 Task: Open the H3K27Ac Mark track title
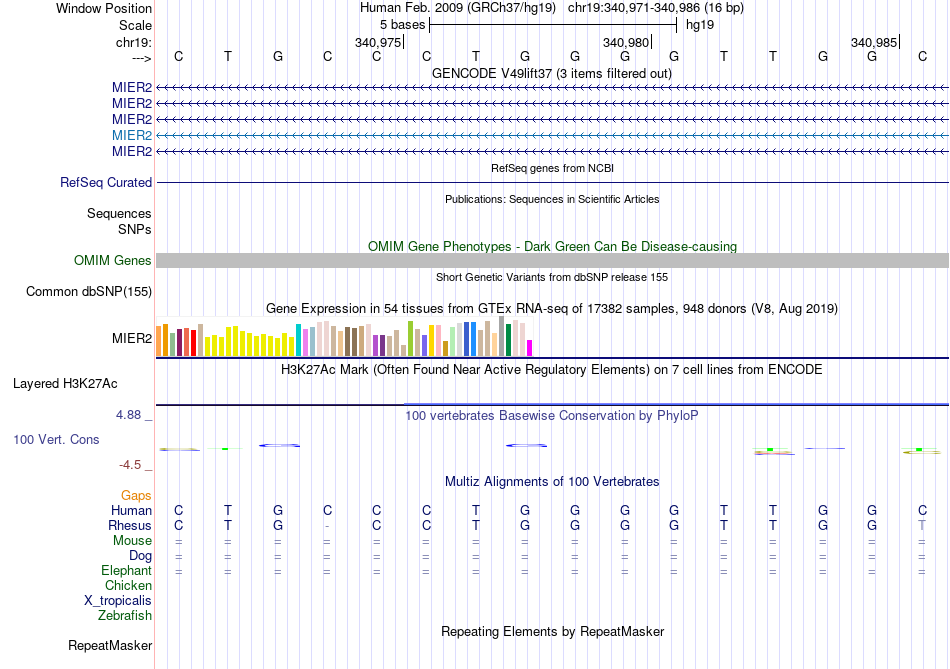click(552, 370)
